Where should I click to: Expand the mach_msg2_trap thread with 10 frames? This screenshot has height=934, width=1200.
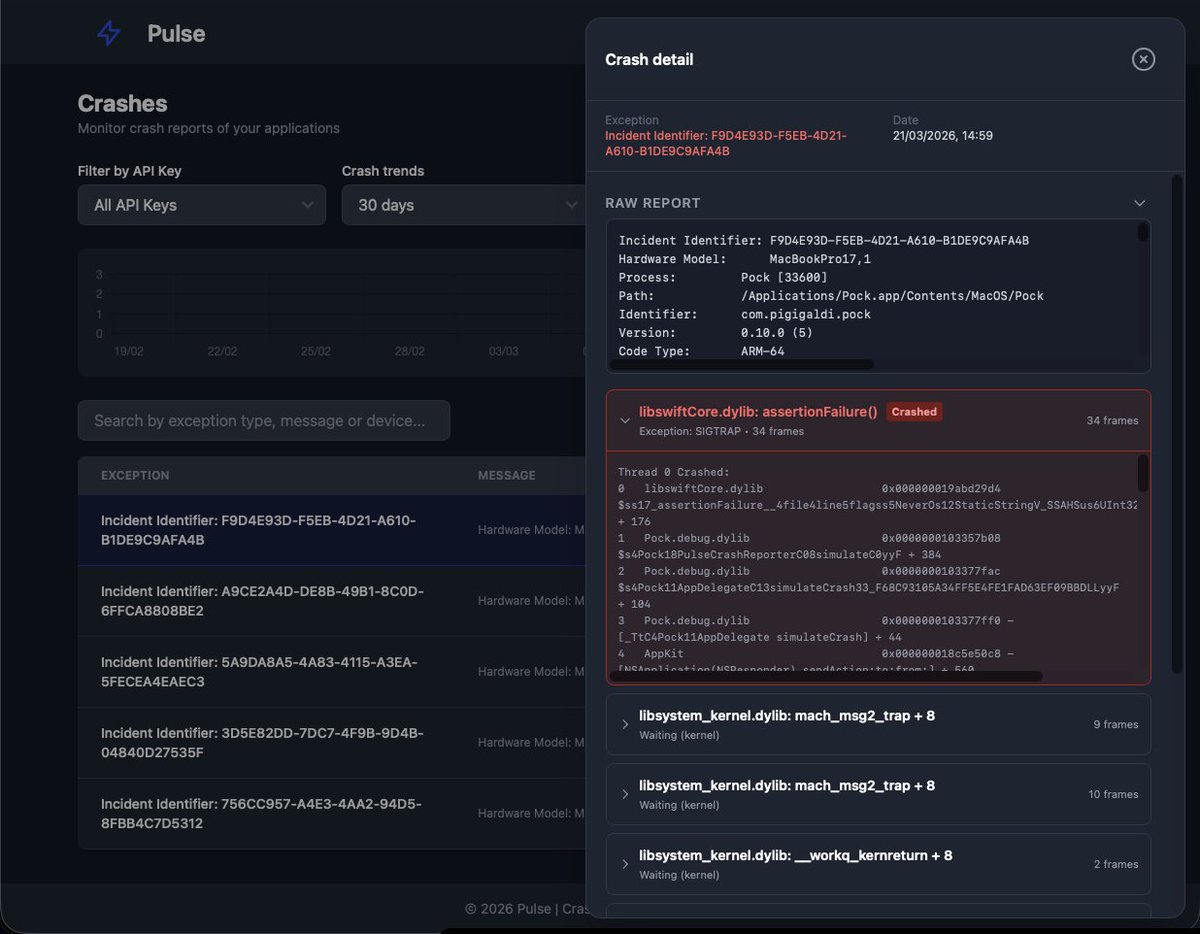tap(878, 794)
